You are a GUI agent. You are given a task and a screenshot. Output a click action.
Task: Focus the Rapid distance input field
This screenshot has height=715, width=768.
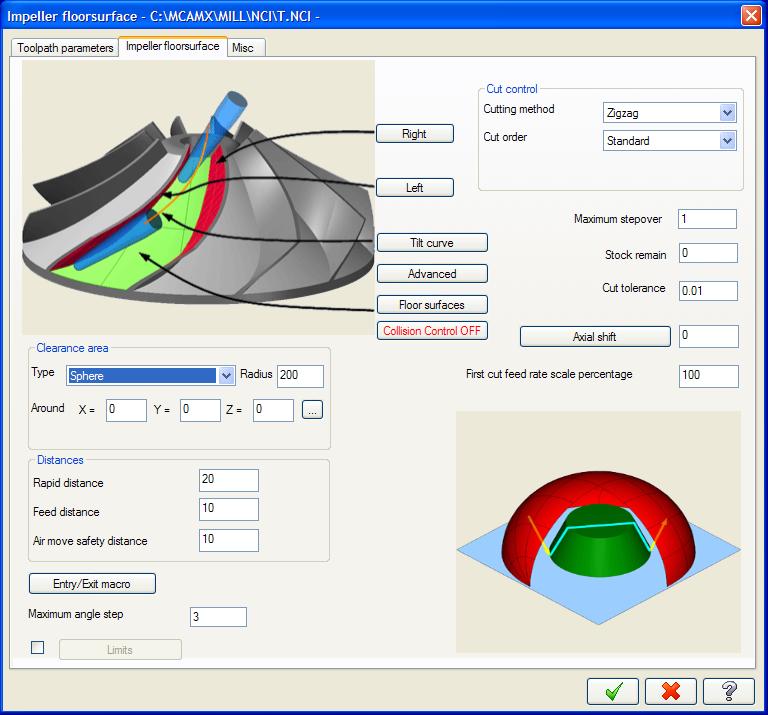[229, 481]
